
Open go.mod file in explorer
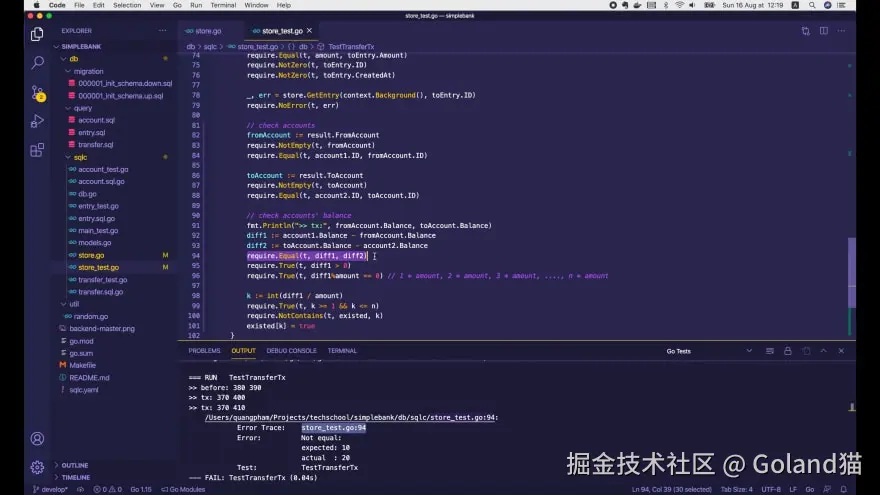[81, 341]
